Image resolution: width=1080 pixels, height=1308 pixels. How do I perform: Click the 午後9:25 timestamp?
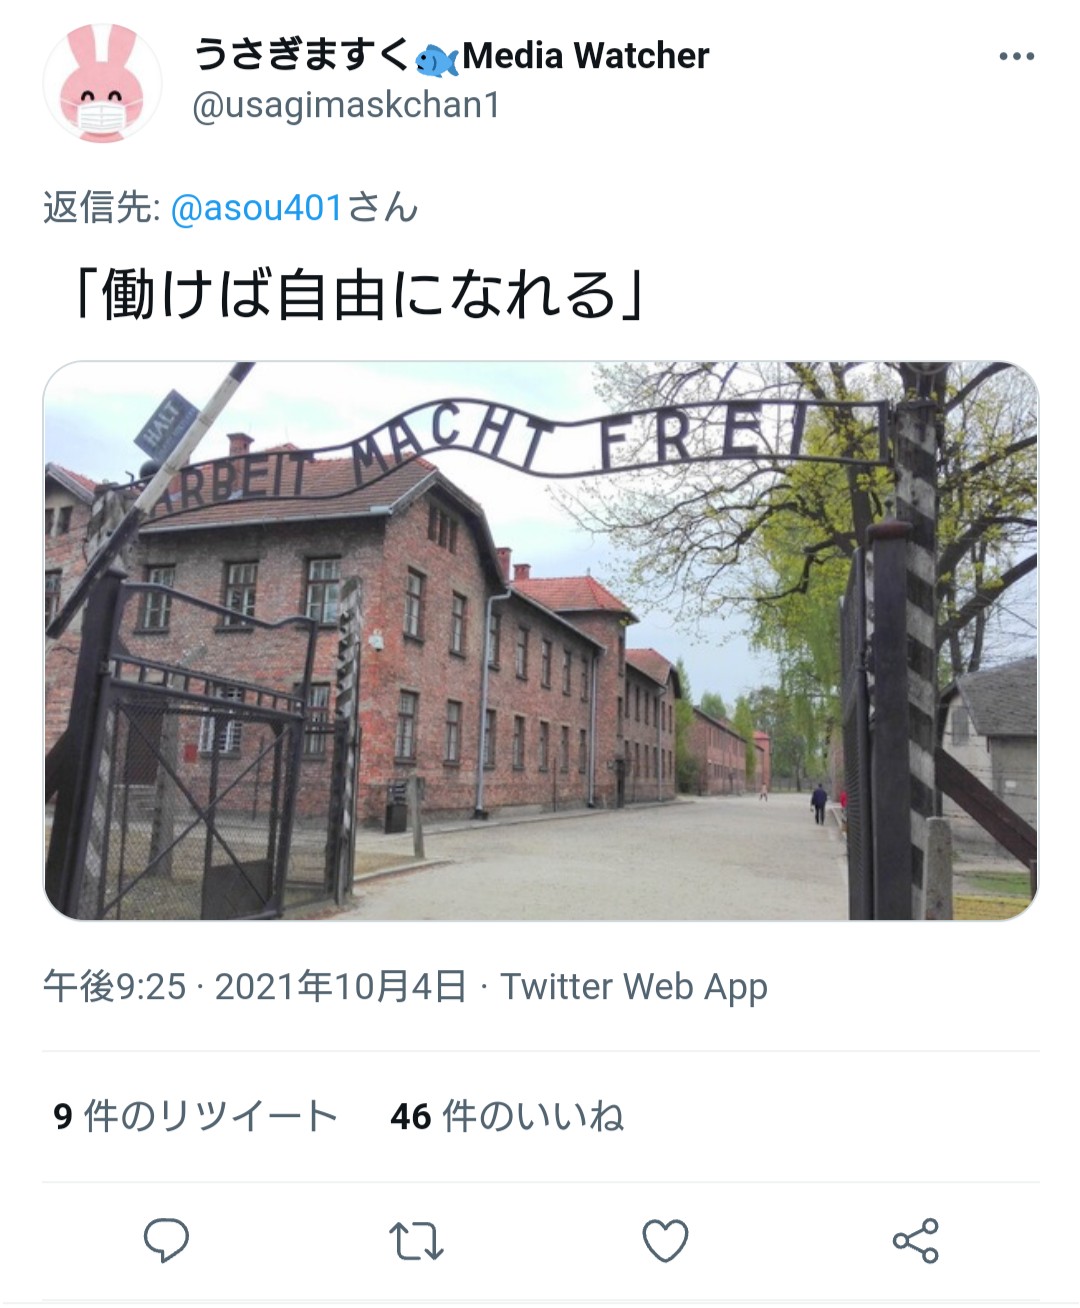(x=114, y=987)
